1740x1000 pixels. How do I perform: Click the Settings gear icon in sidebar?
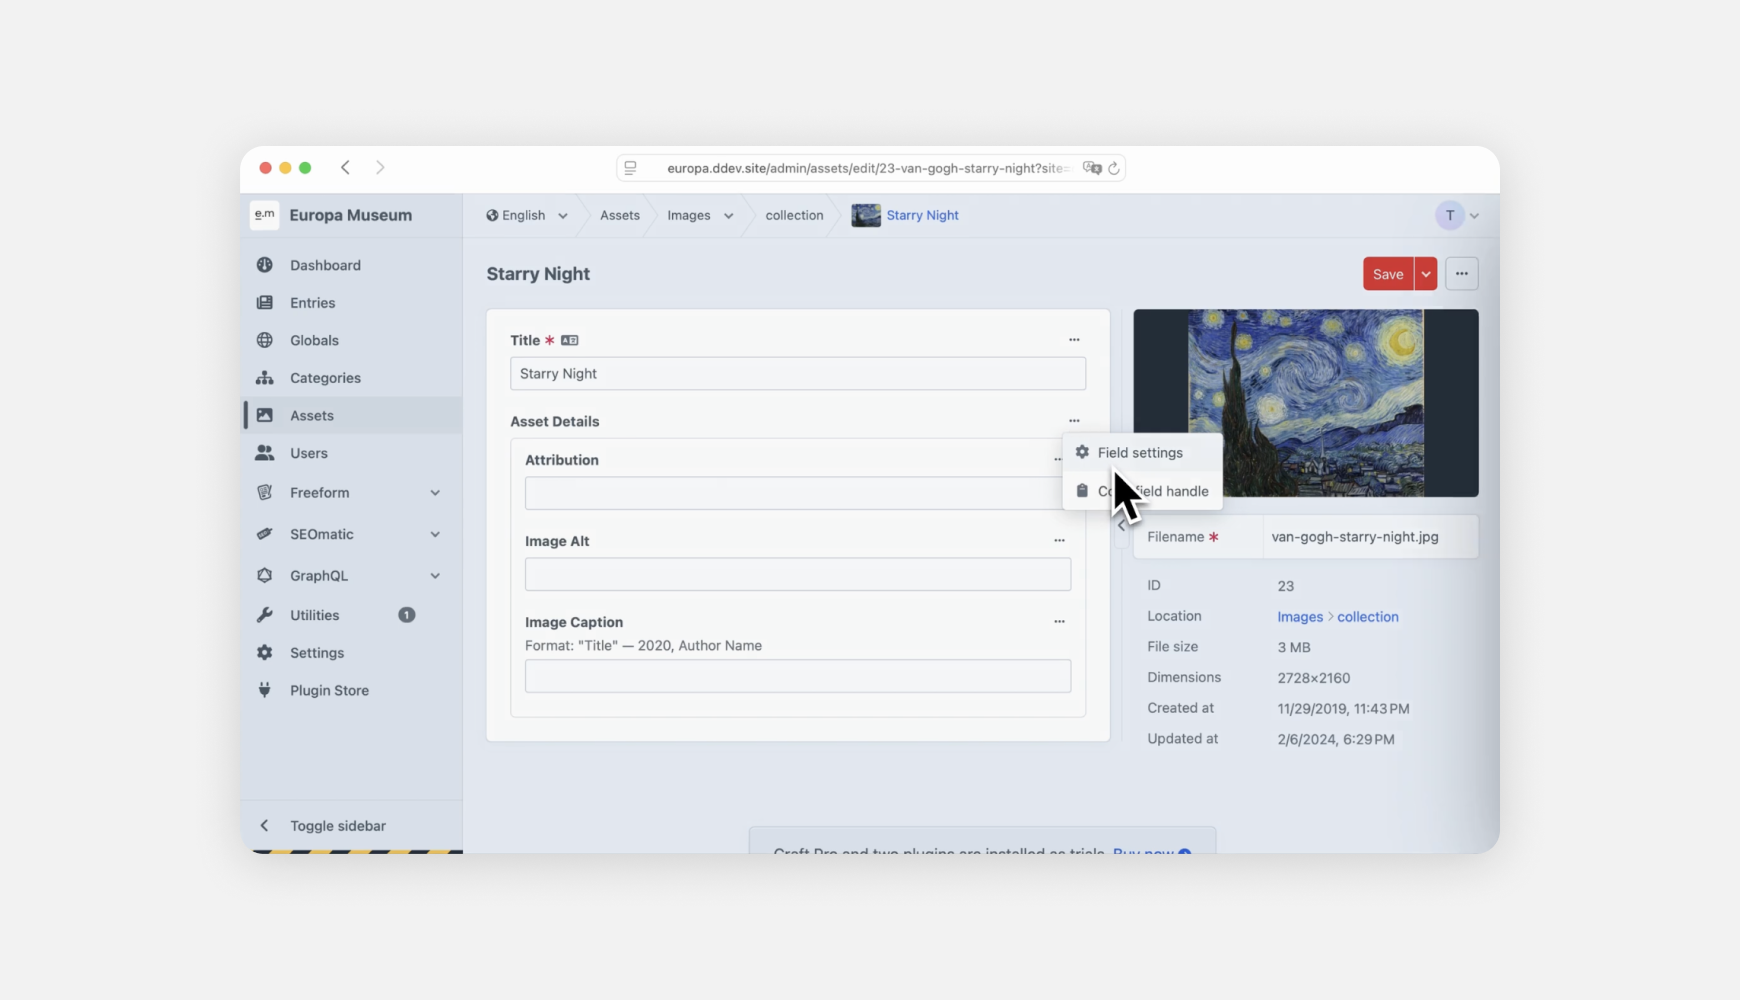click(264, 653)
